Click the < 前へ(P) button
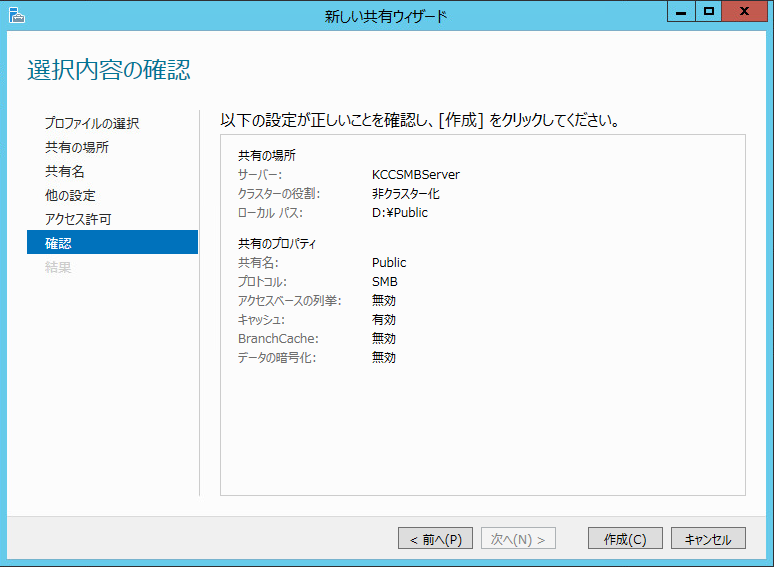Image resolution: width=774 pixels, height=567 pixels. pos(435,538)
